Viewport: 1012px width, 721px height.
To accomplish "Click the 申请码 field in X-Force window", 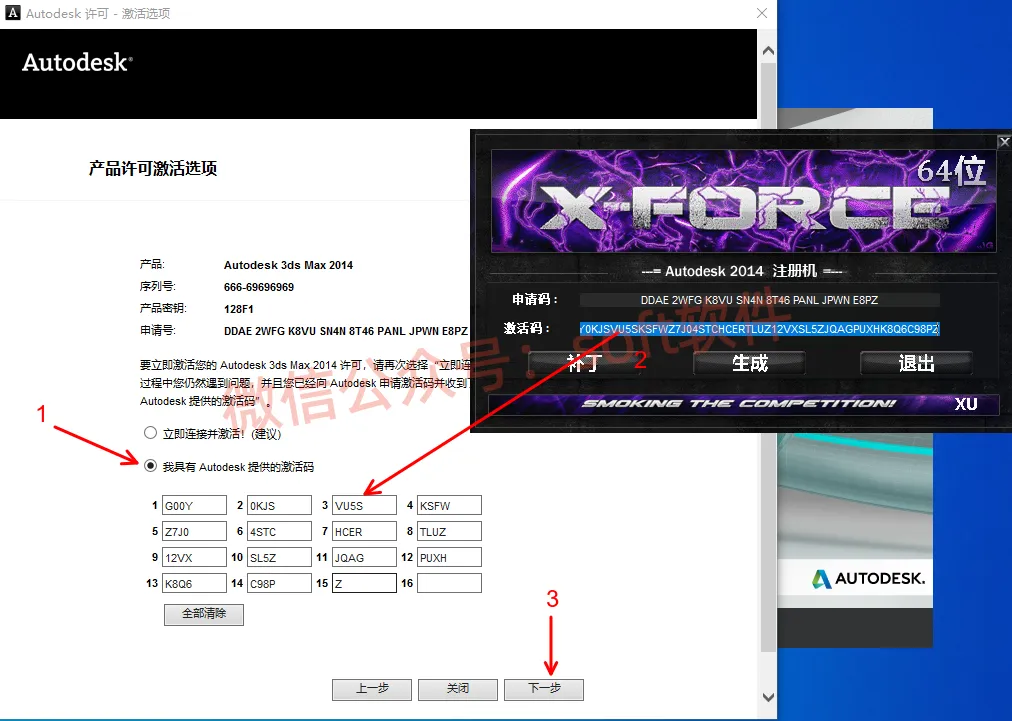I will [x=760, y=300].
